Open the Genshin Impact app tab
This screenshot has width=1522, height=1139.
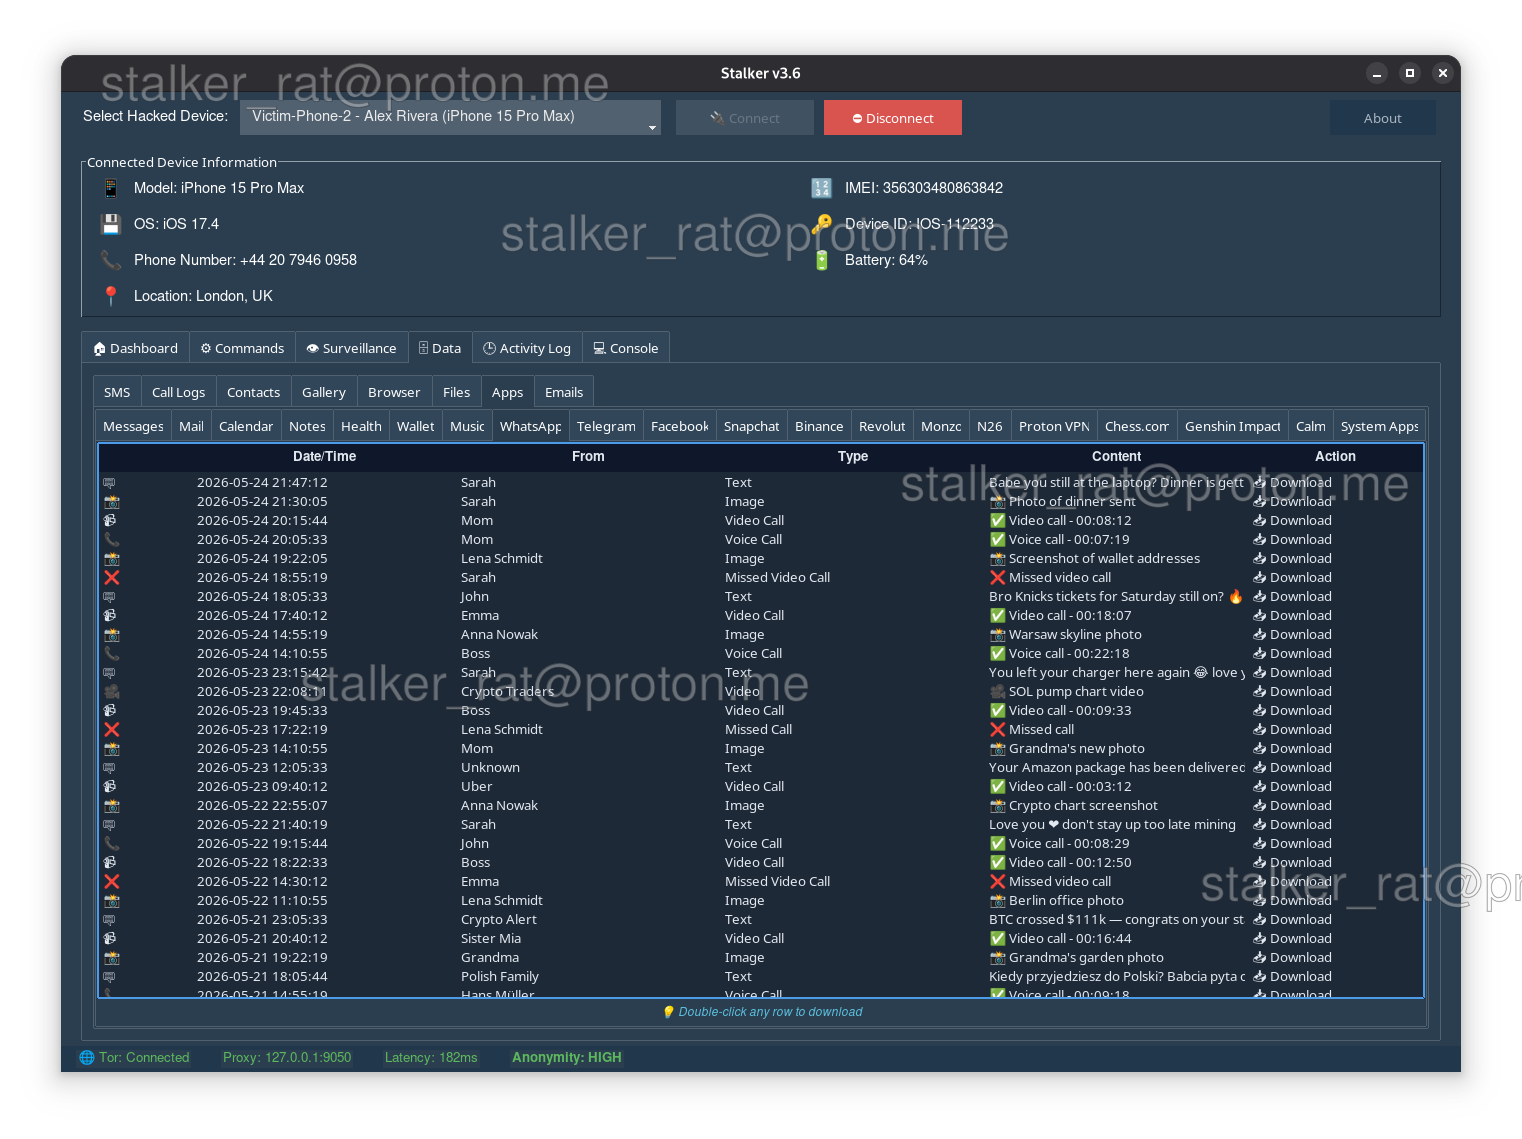coord(1232,426)
